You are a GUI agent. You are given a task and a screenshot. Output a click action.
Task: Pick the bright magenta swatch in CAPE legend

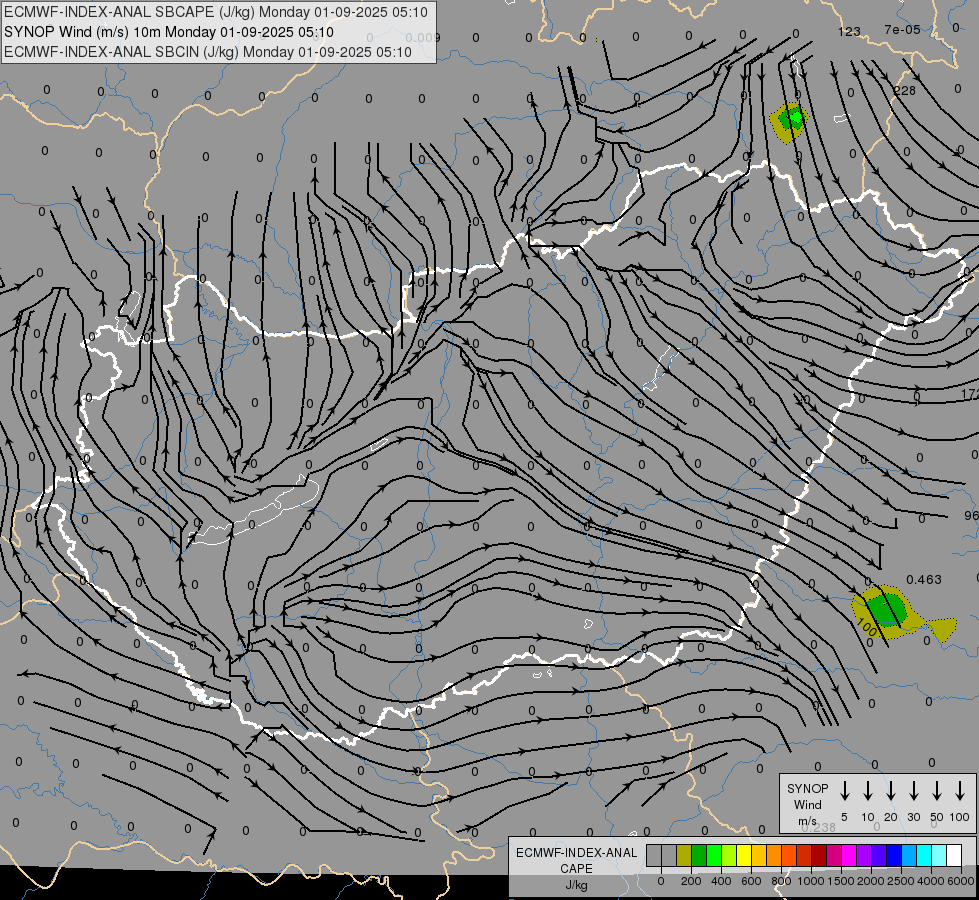[x=849, y=855]
